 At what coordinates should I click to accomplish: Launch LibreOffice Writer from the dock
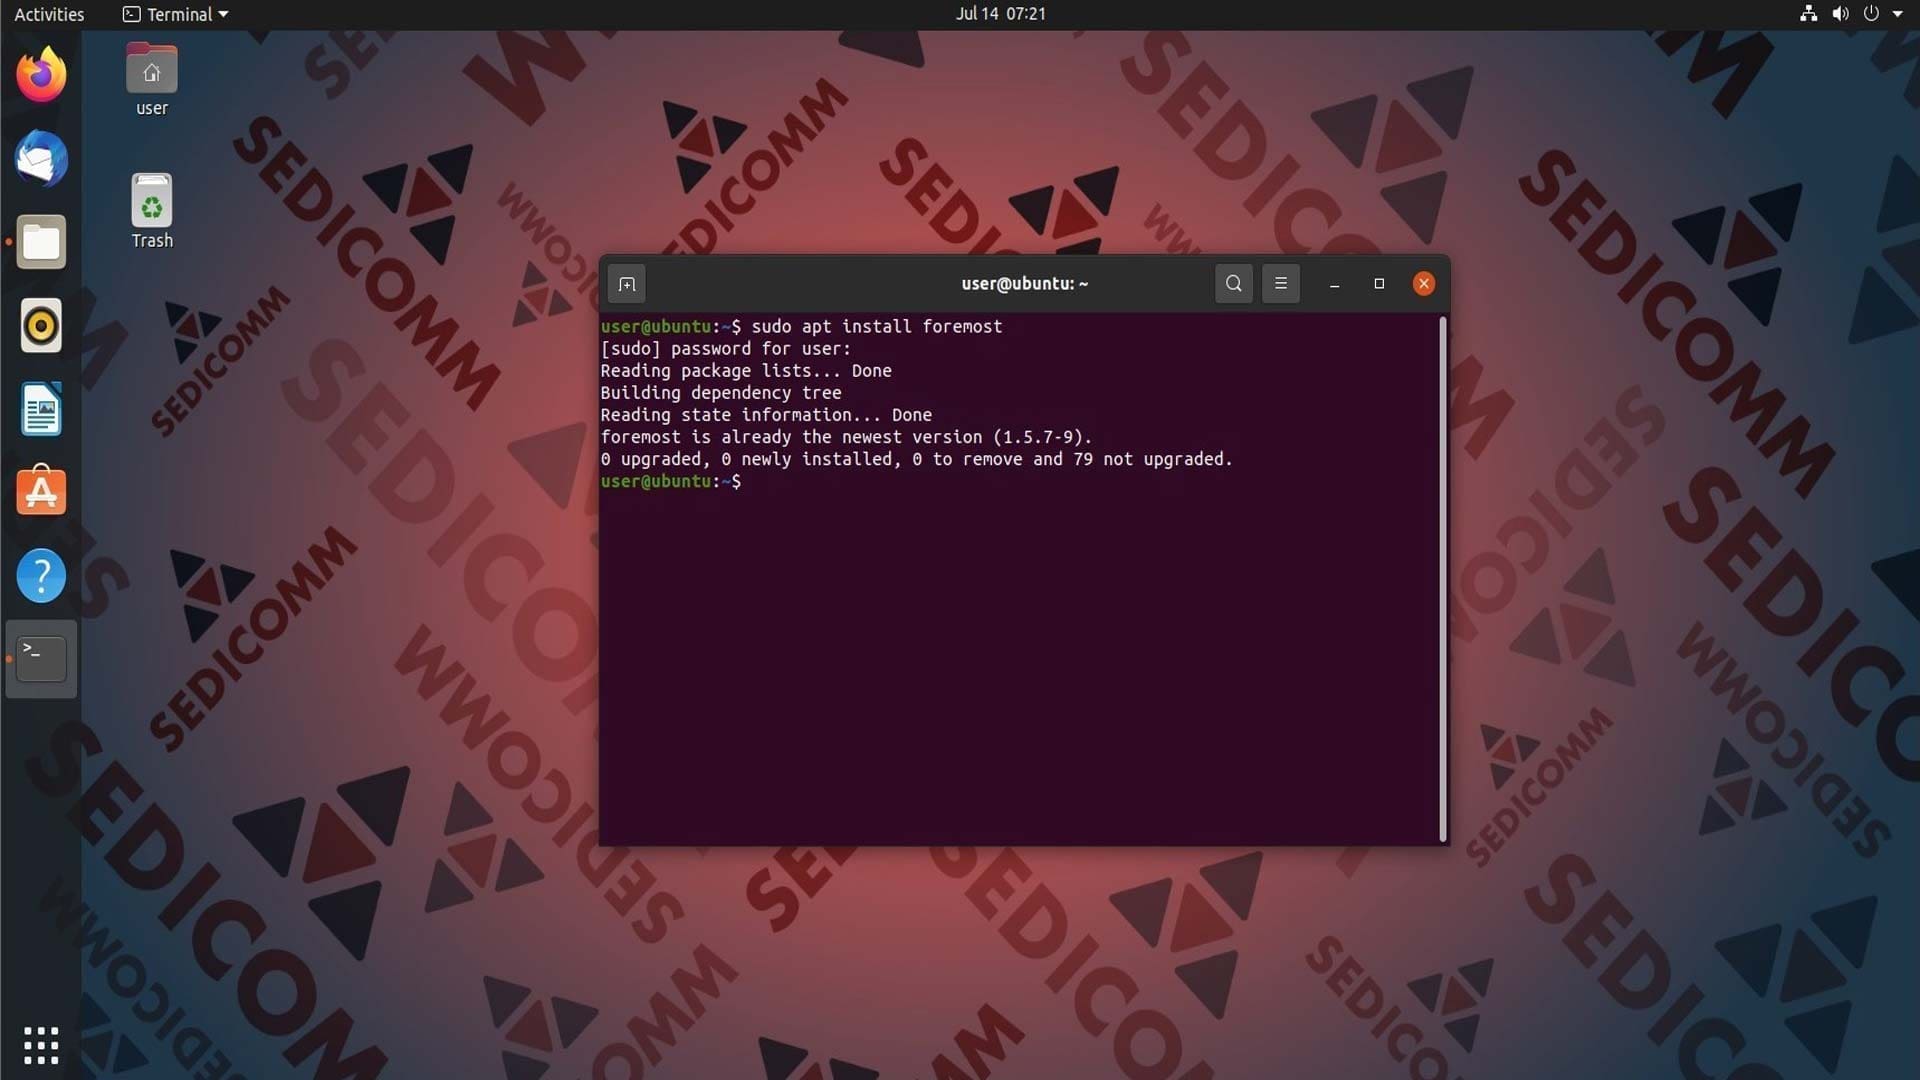(x=41, y=409)
